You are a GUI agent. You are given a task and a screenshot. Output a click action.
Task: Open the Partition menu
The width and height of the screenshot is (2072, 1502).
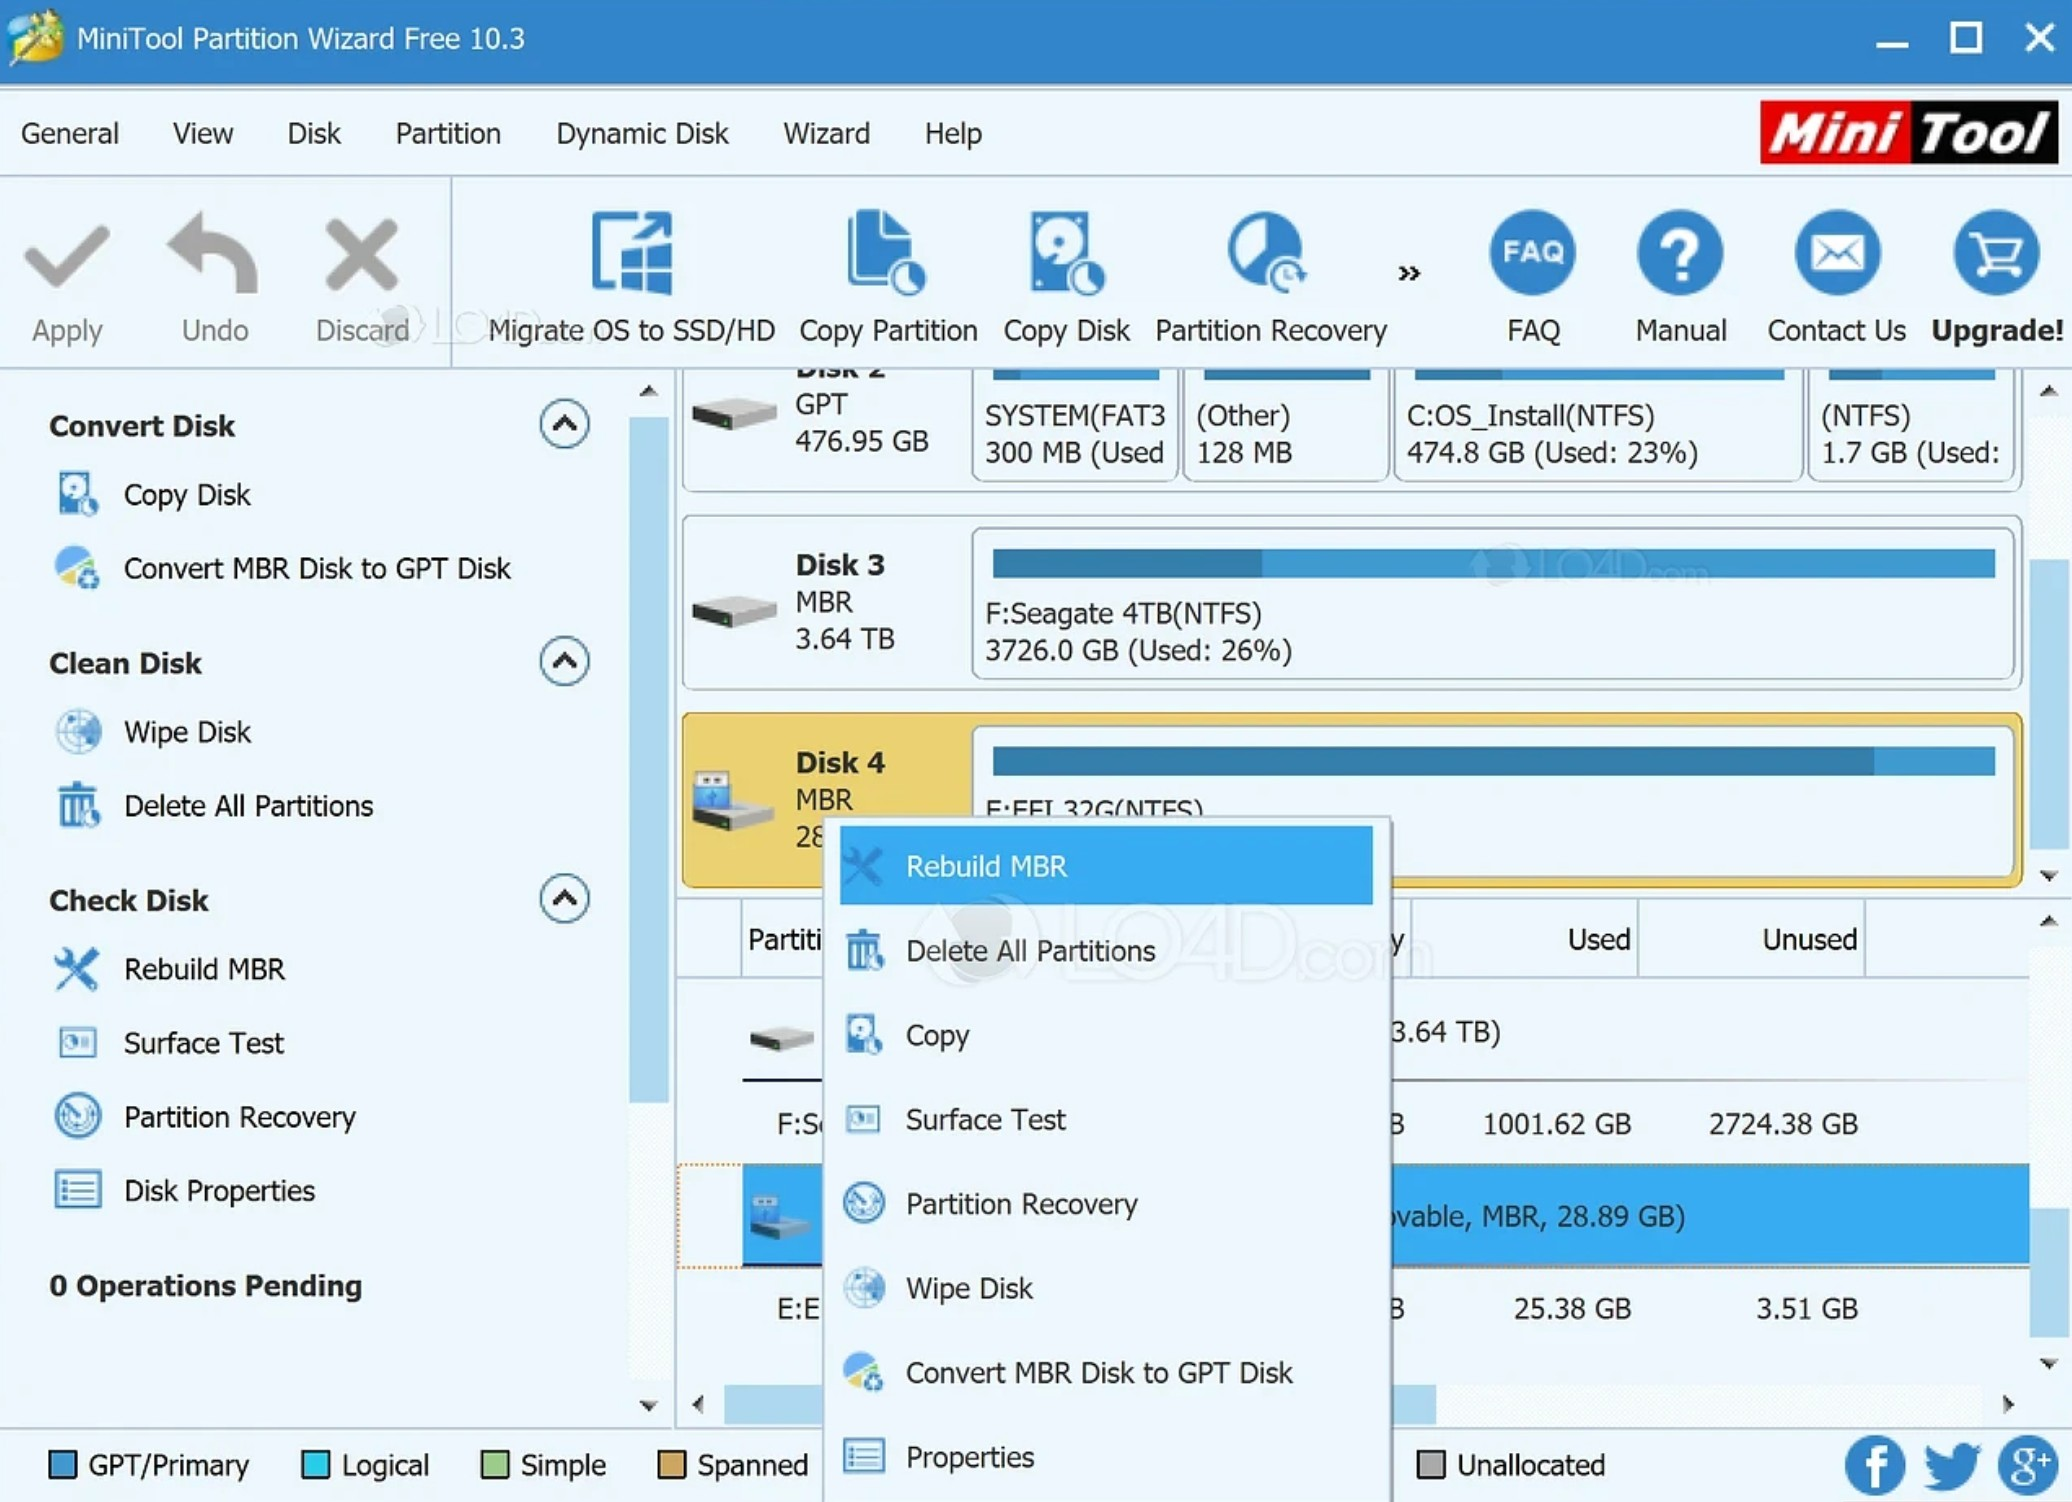click(x=448, y=133)
